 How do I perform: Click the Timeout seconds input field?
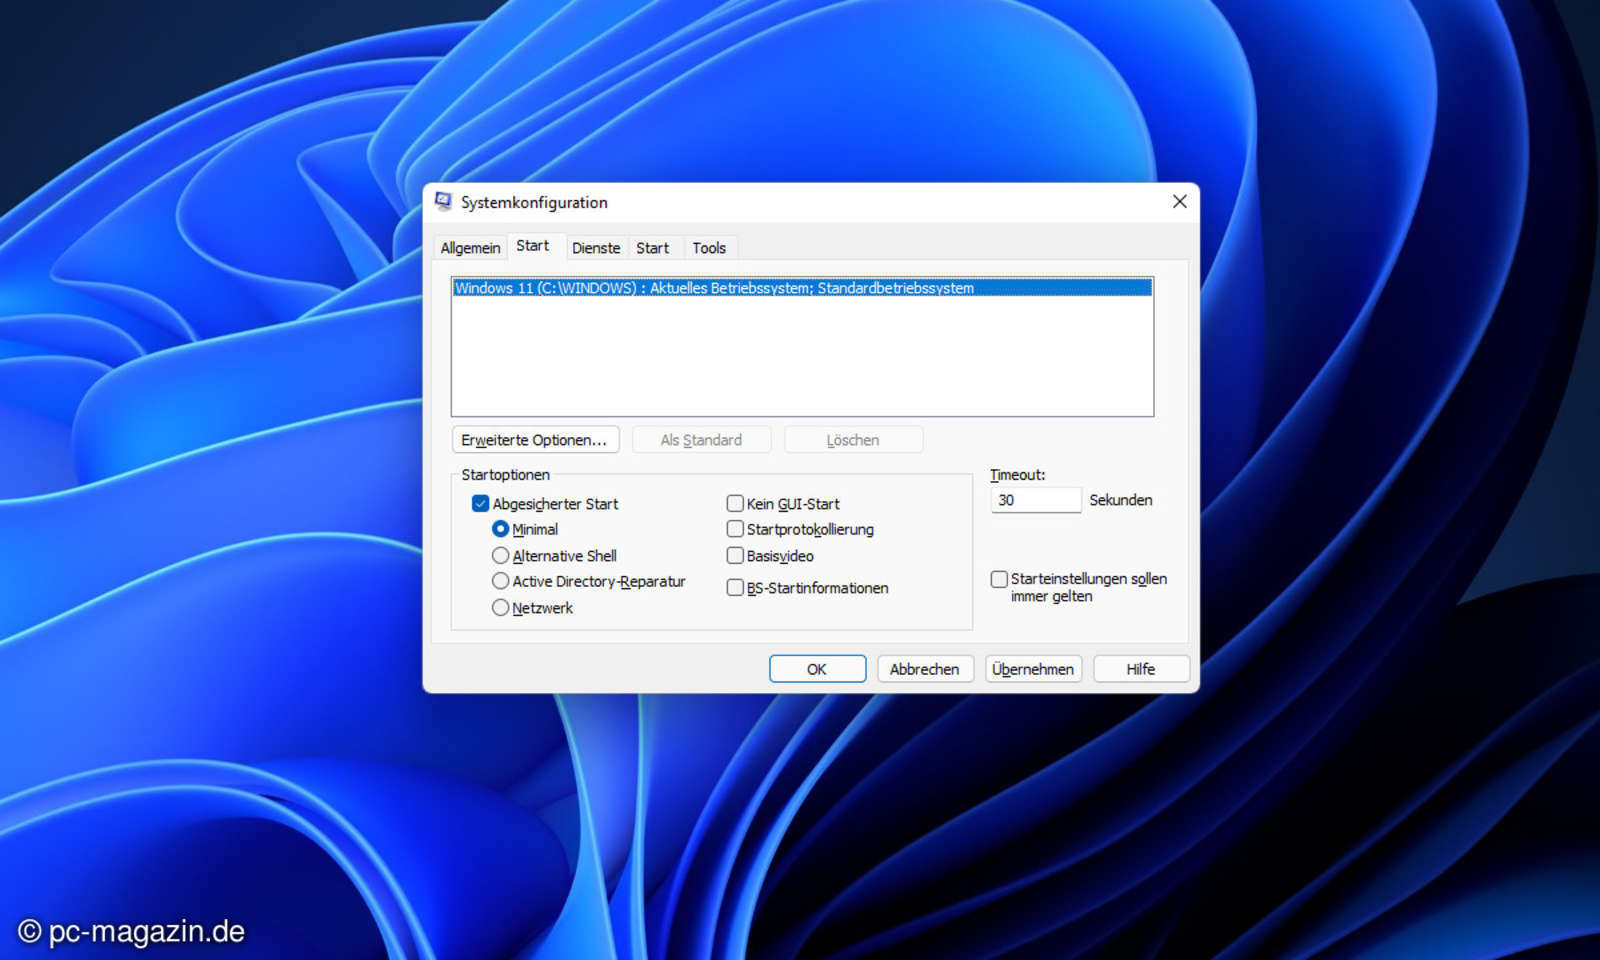[1035, 500]
